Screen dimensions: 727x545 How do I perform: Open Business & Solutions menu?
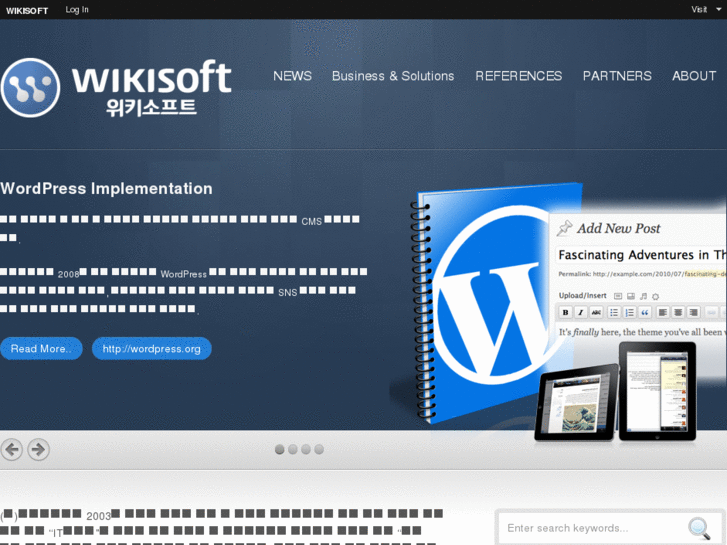pyautogui.click(x=393, y=76)
